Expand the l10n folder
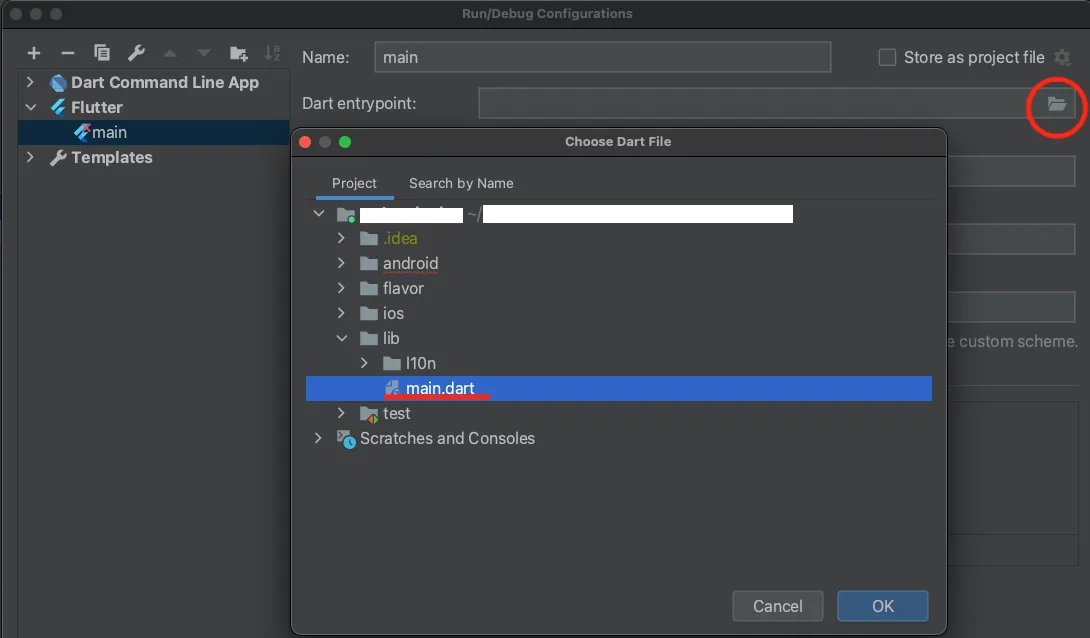1090x638 pixels. point(364,363)
